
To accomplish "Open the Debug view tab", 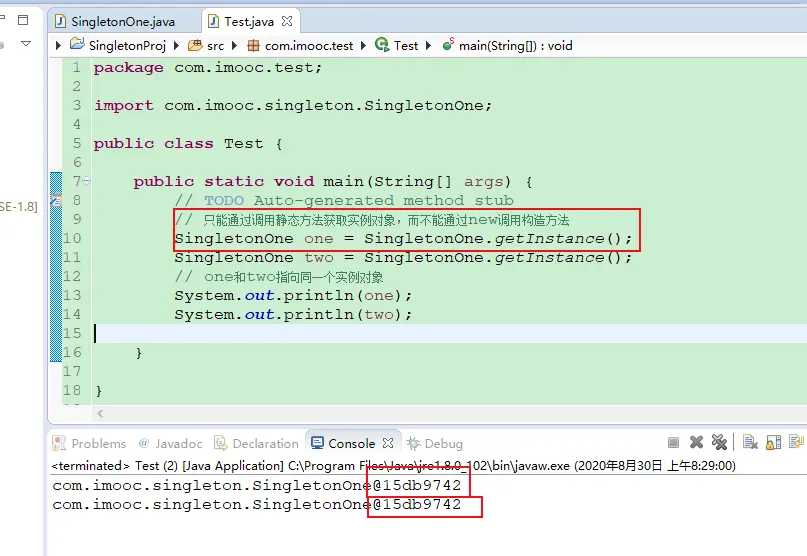I will [x=434, y=443].
